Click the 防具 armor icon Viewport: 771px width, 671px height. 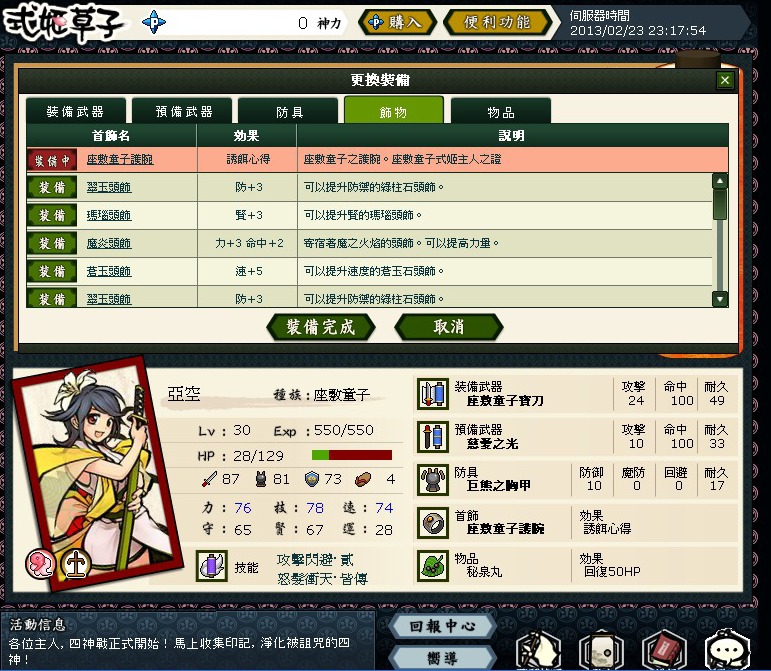[x=433, y=479]
